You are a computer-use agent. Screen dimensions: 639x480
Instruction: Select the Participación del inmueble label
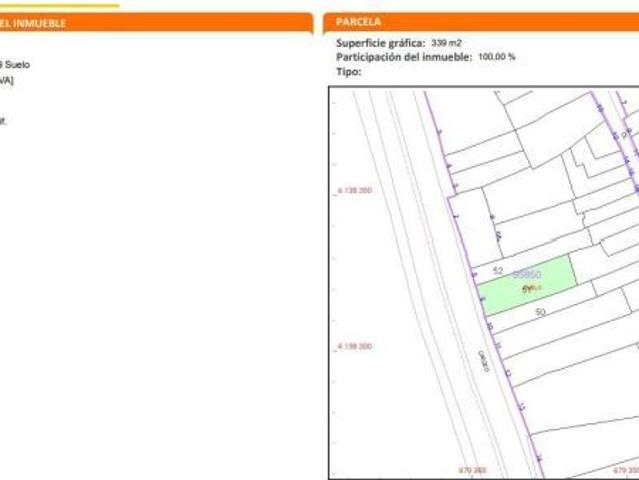click(404, 57)
